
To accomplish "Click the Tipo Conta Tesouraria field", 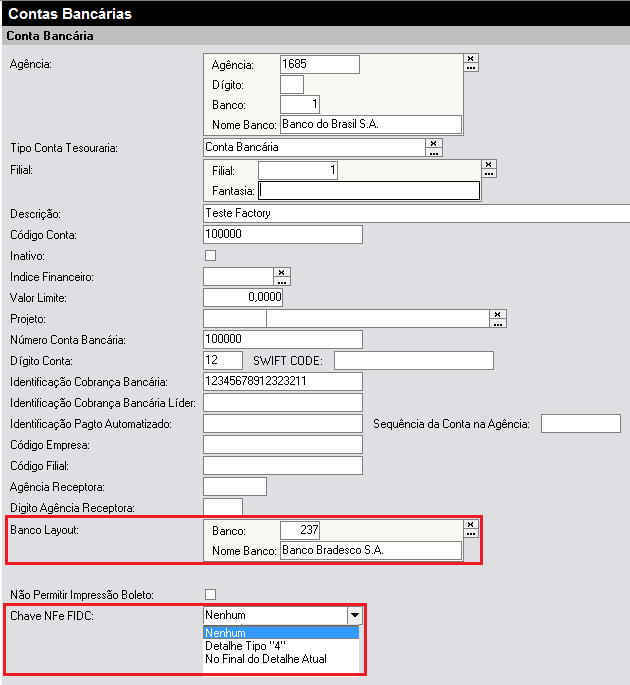I will [x=314, y=147].
